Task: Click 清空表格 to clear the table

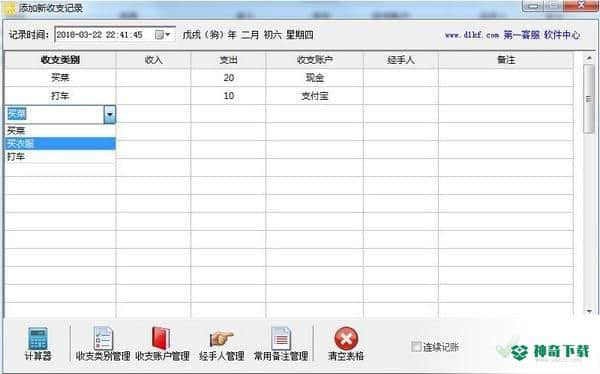Action: [346, 343]
